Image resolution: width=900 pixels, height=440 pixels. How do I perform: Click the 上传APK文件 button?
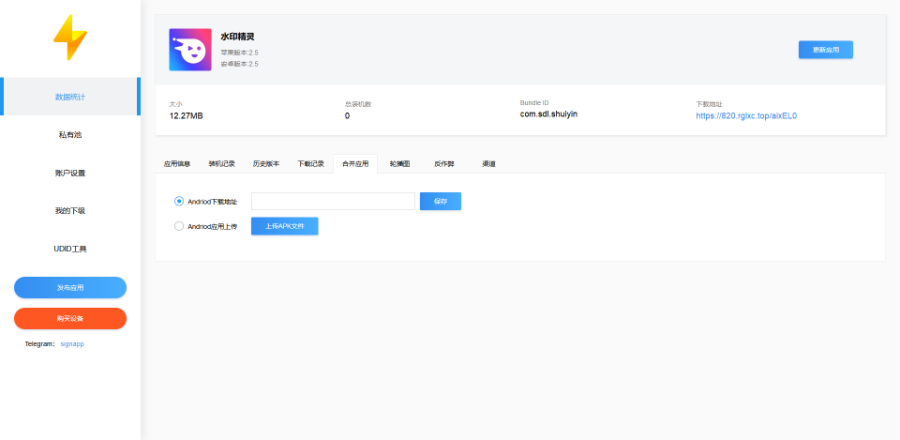(284, 226)
